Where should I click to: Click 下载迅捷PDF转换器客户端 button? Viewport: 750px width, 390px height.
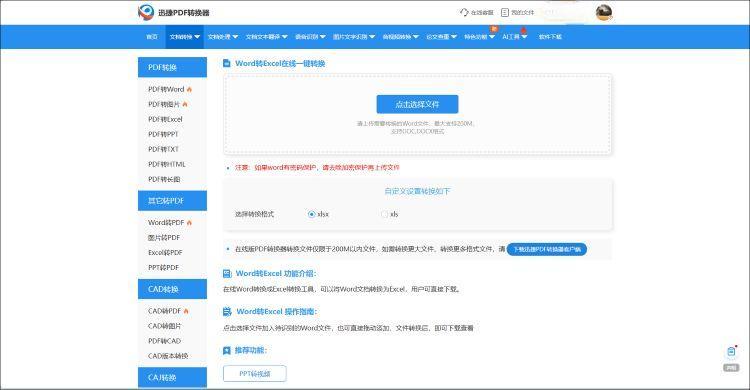(547, 249)
